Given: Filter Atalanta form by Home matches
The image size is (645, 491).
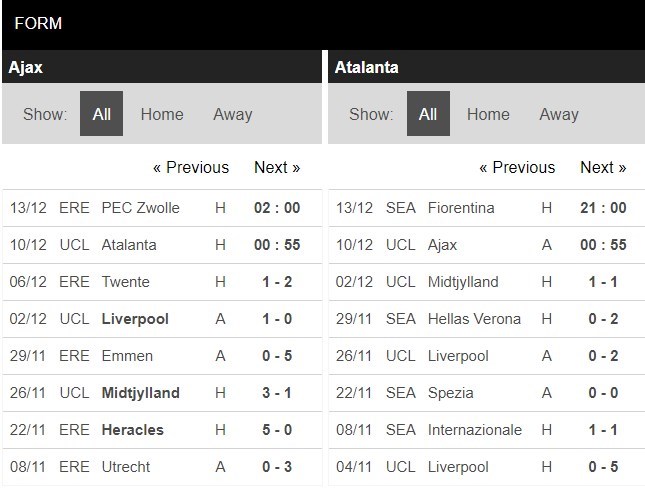Looking at the screenshot, I should [488, 114].
